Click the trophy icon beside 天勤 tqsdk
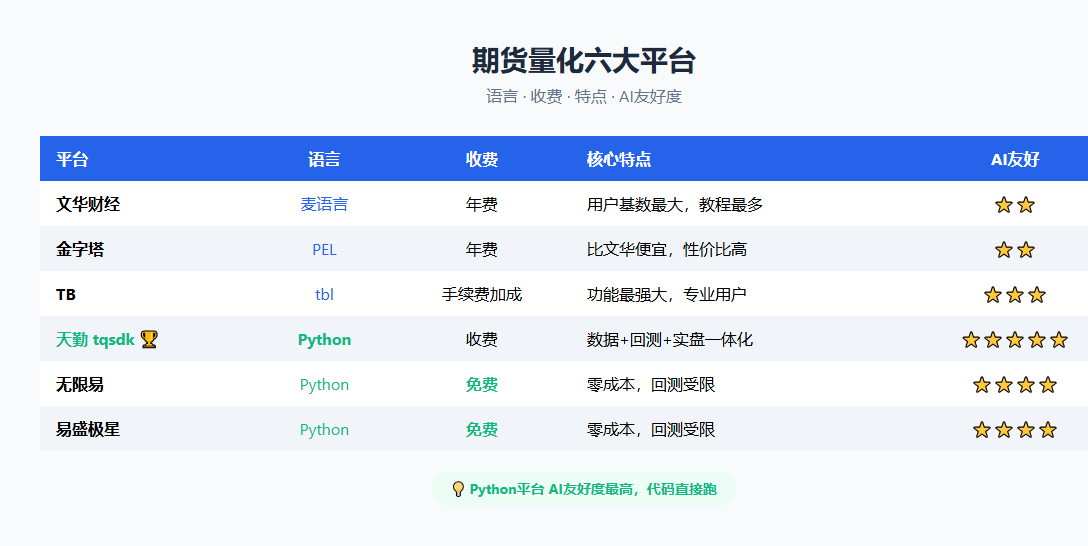The height and width of the screenshot is (546, 1088). (149, 339)
